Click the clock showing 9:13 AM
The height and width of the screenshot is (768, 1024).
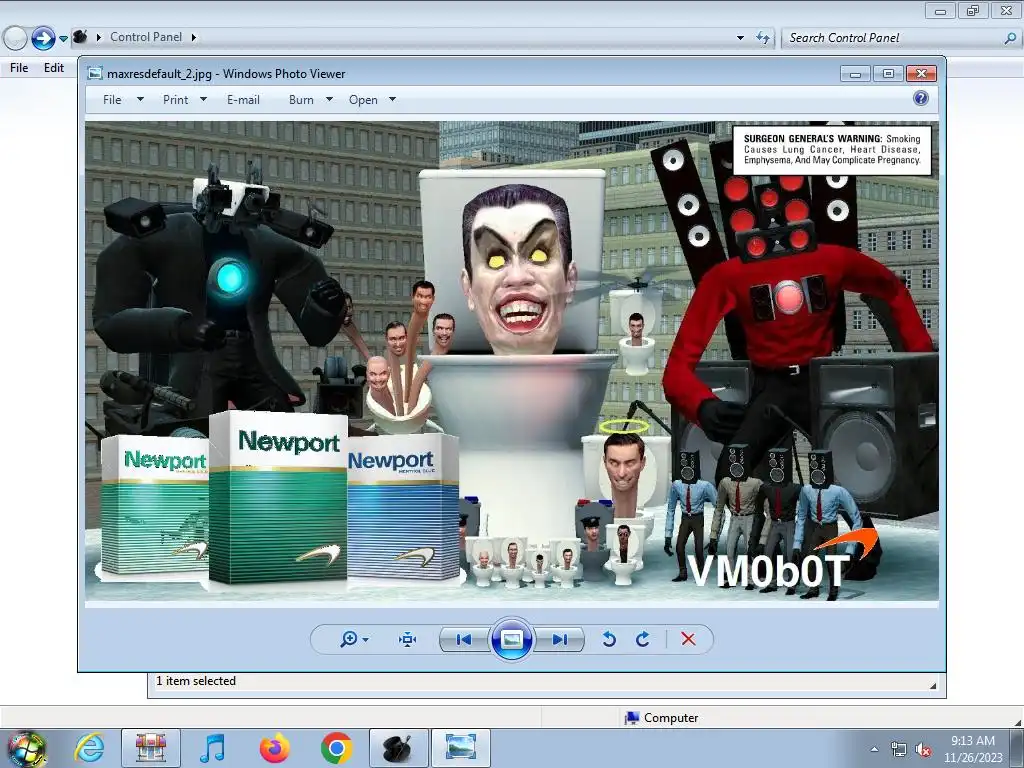tap(972, 741)
